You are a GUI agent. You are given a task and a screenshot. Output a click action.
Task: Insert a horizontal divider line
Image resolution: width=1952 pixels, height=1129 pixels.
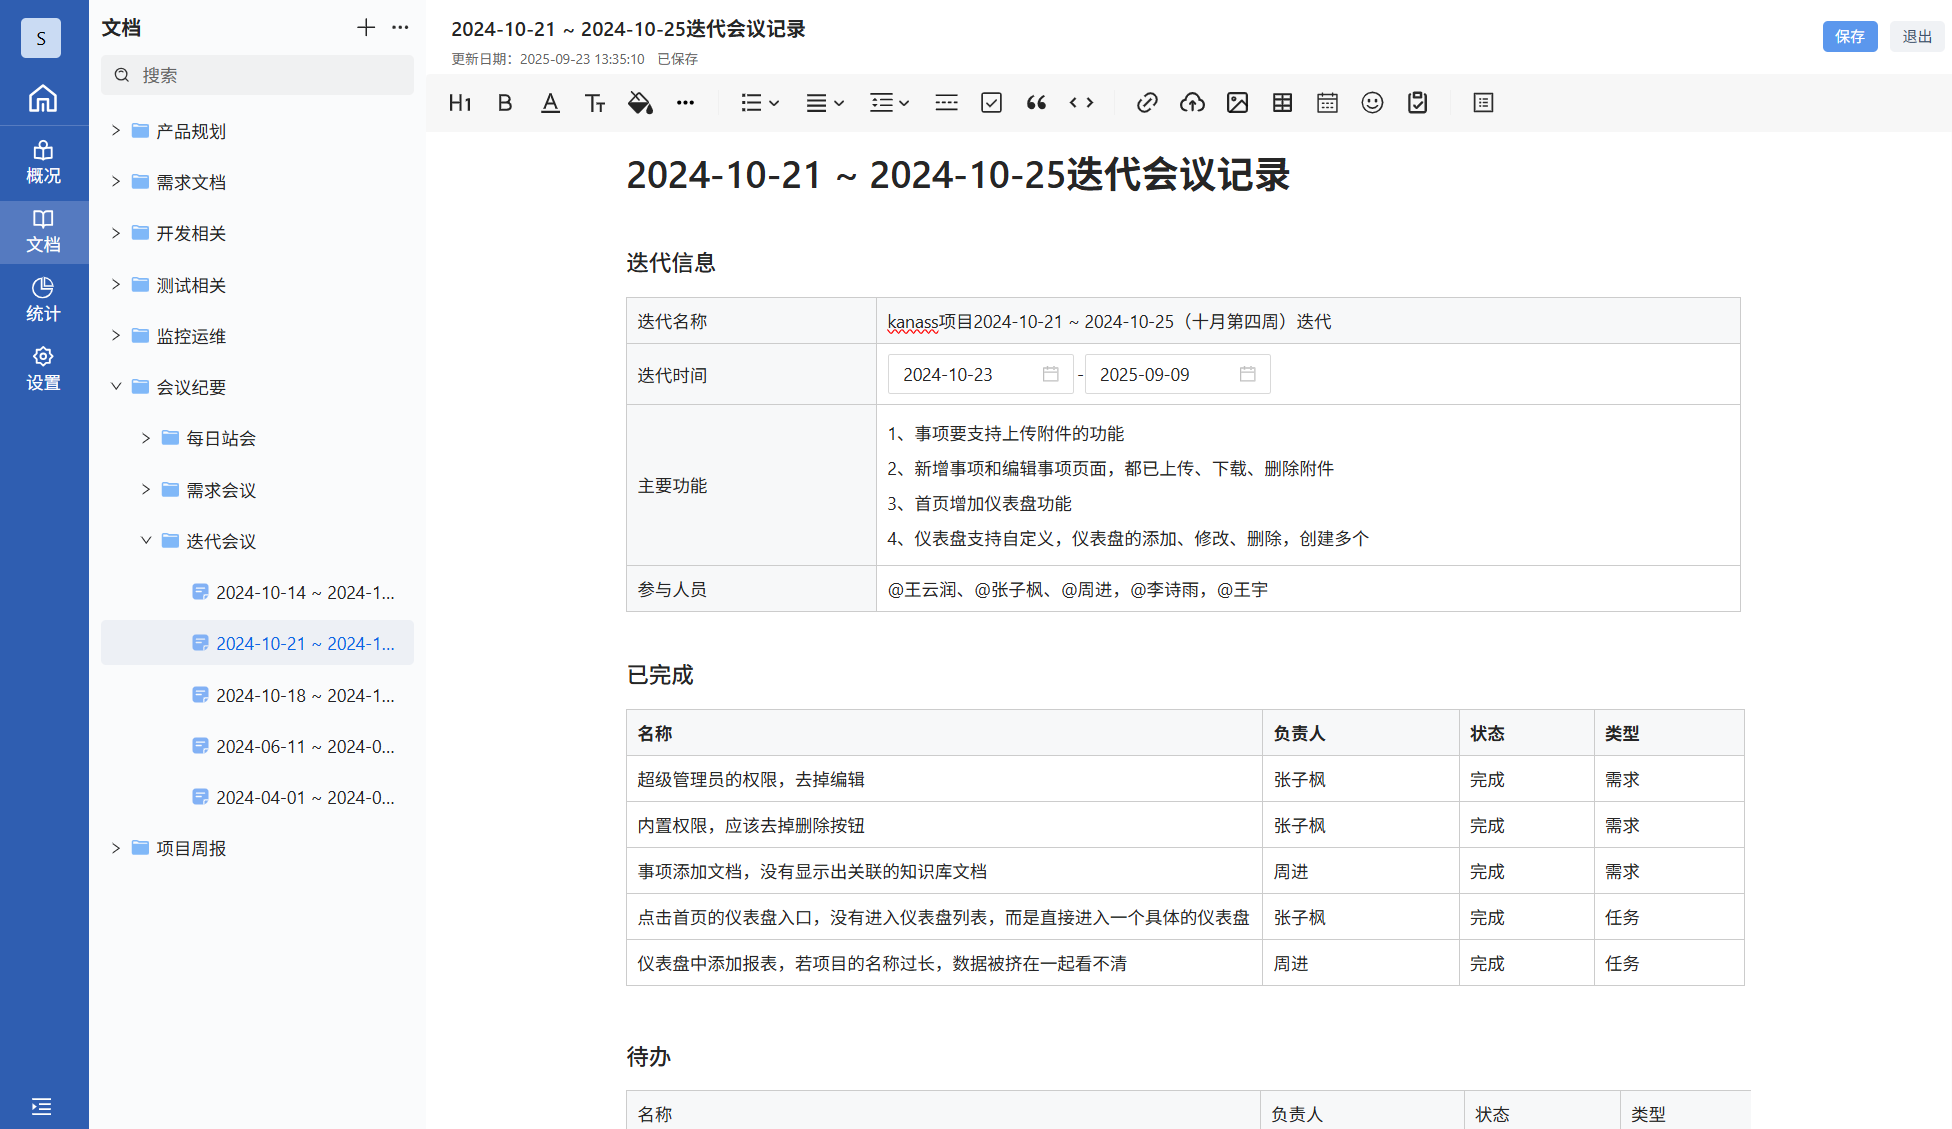pyautogui.click(x=946, y=102)
